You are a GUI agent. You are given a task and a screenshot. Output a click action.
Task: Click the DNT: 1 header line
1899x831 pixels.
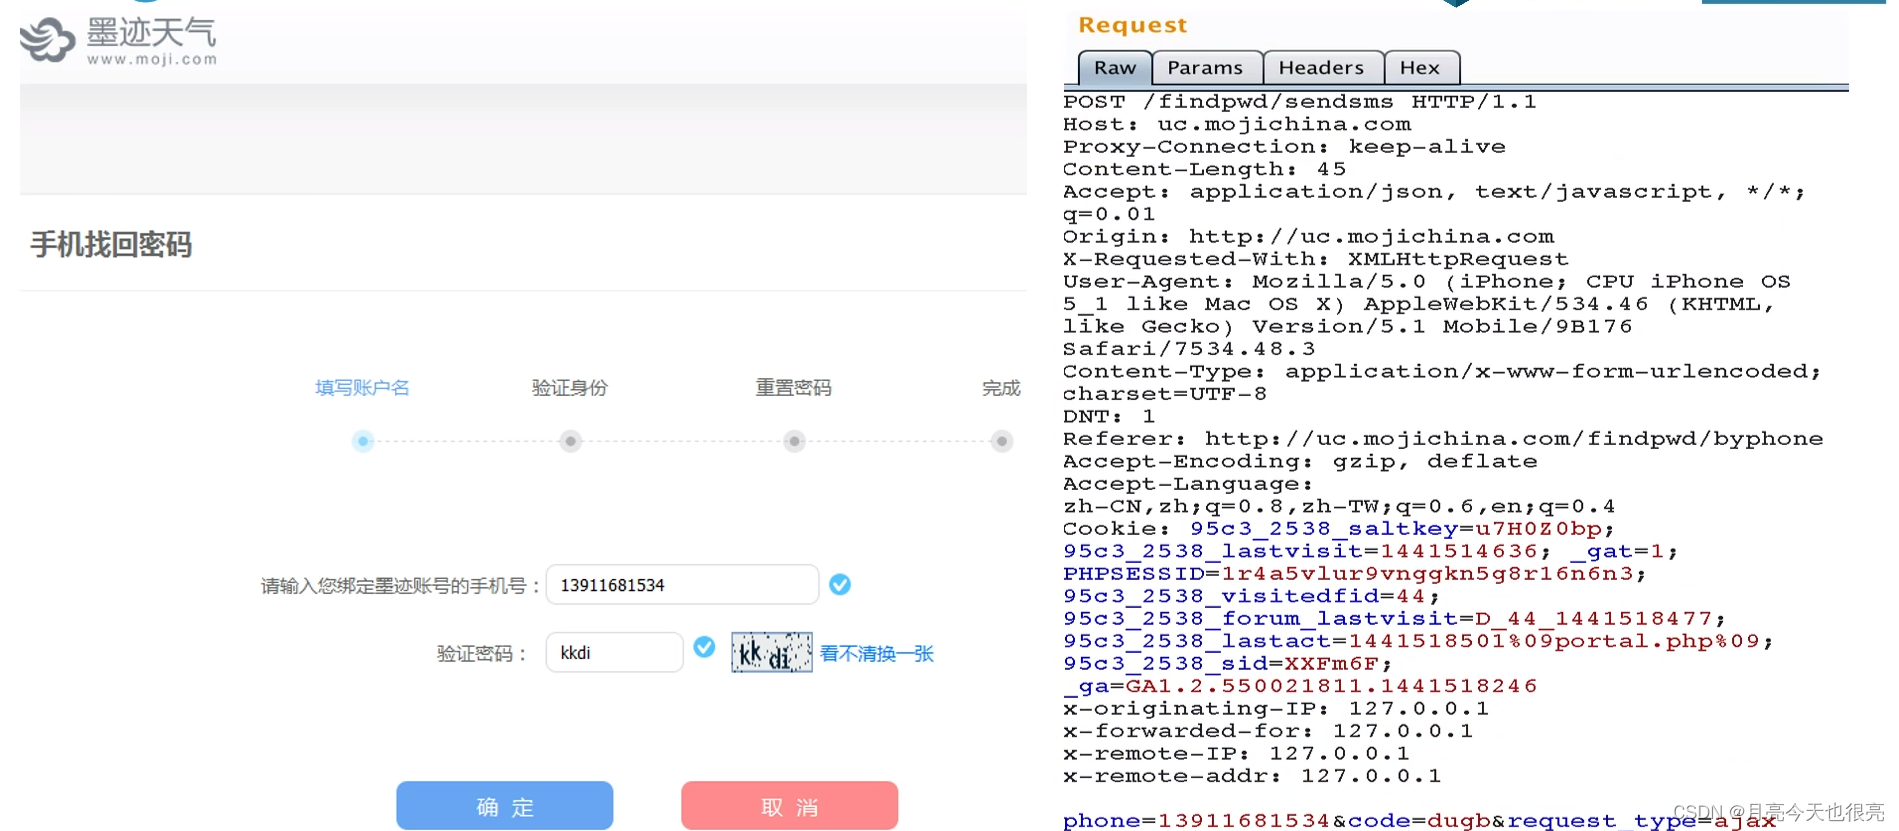point(1109,417)
